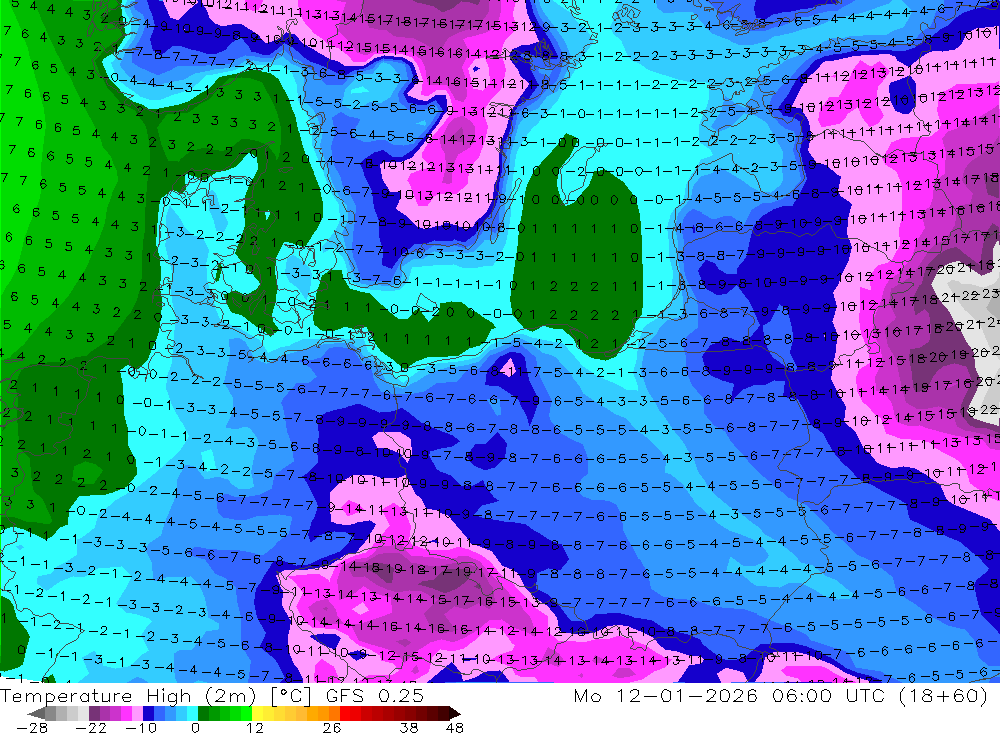The image size is (1000, 733).
Task: Click the '48' legend value
Action: click(455, 728)
